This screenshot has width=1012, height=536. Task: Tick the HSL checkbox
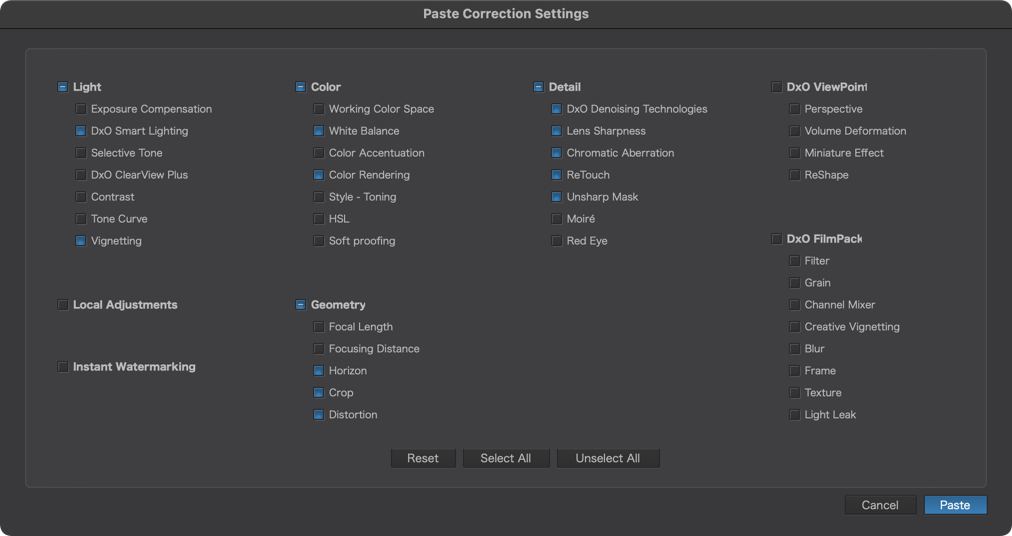point(319,219)
